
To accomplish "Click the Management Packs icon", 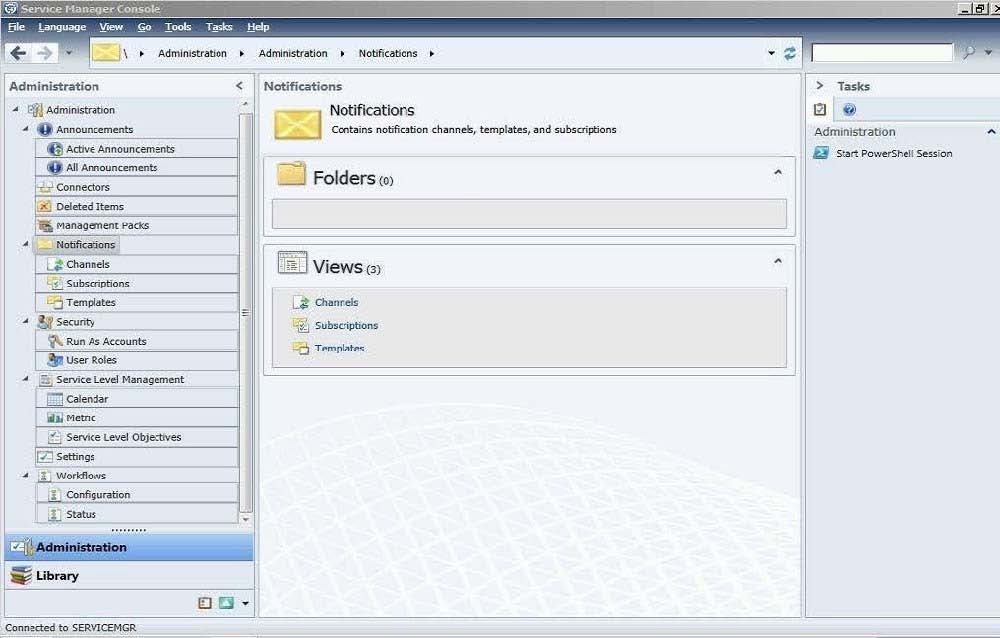I will pos(45,225).
